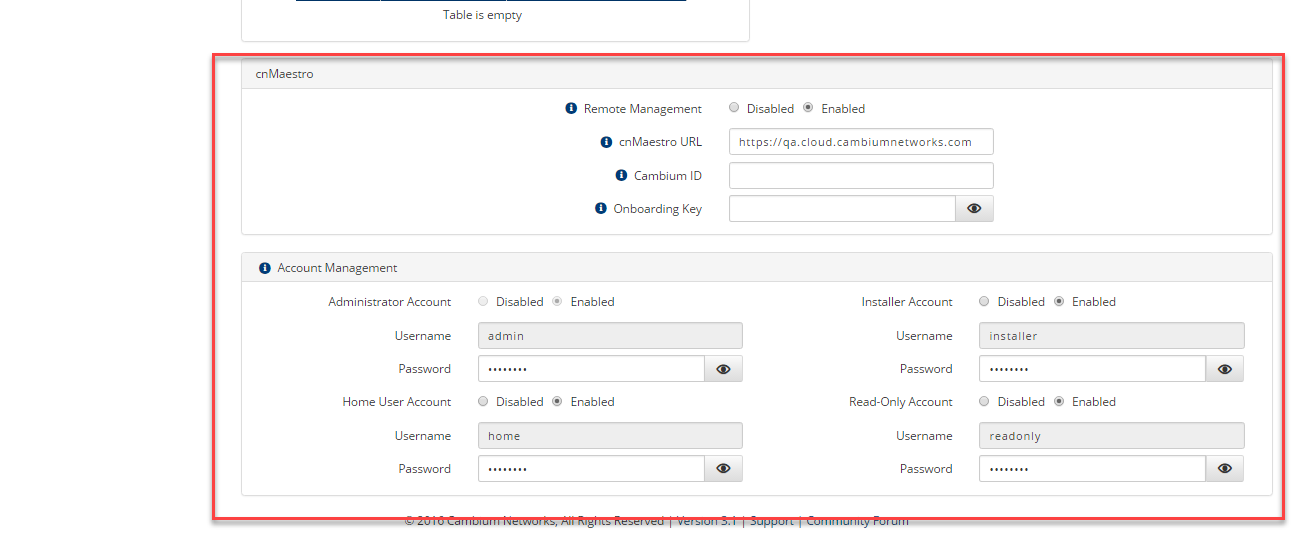The image size is (1310, 538).
Task: Click the 'Table is empty' message
Action: point(482,15)
